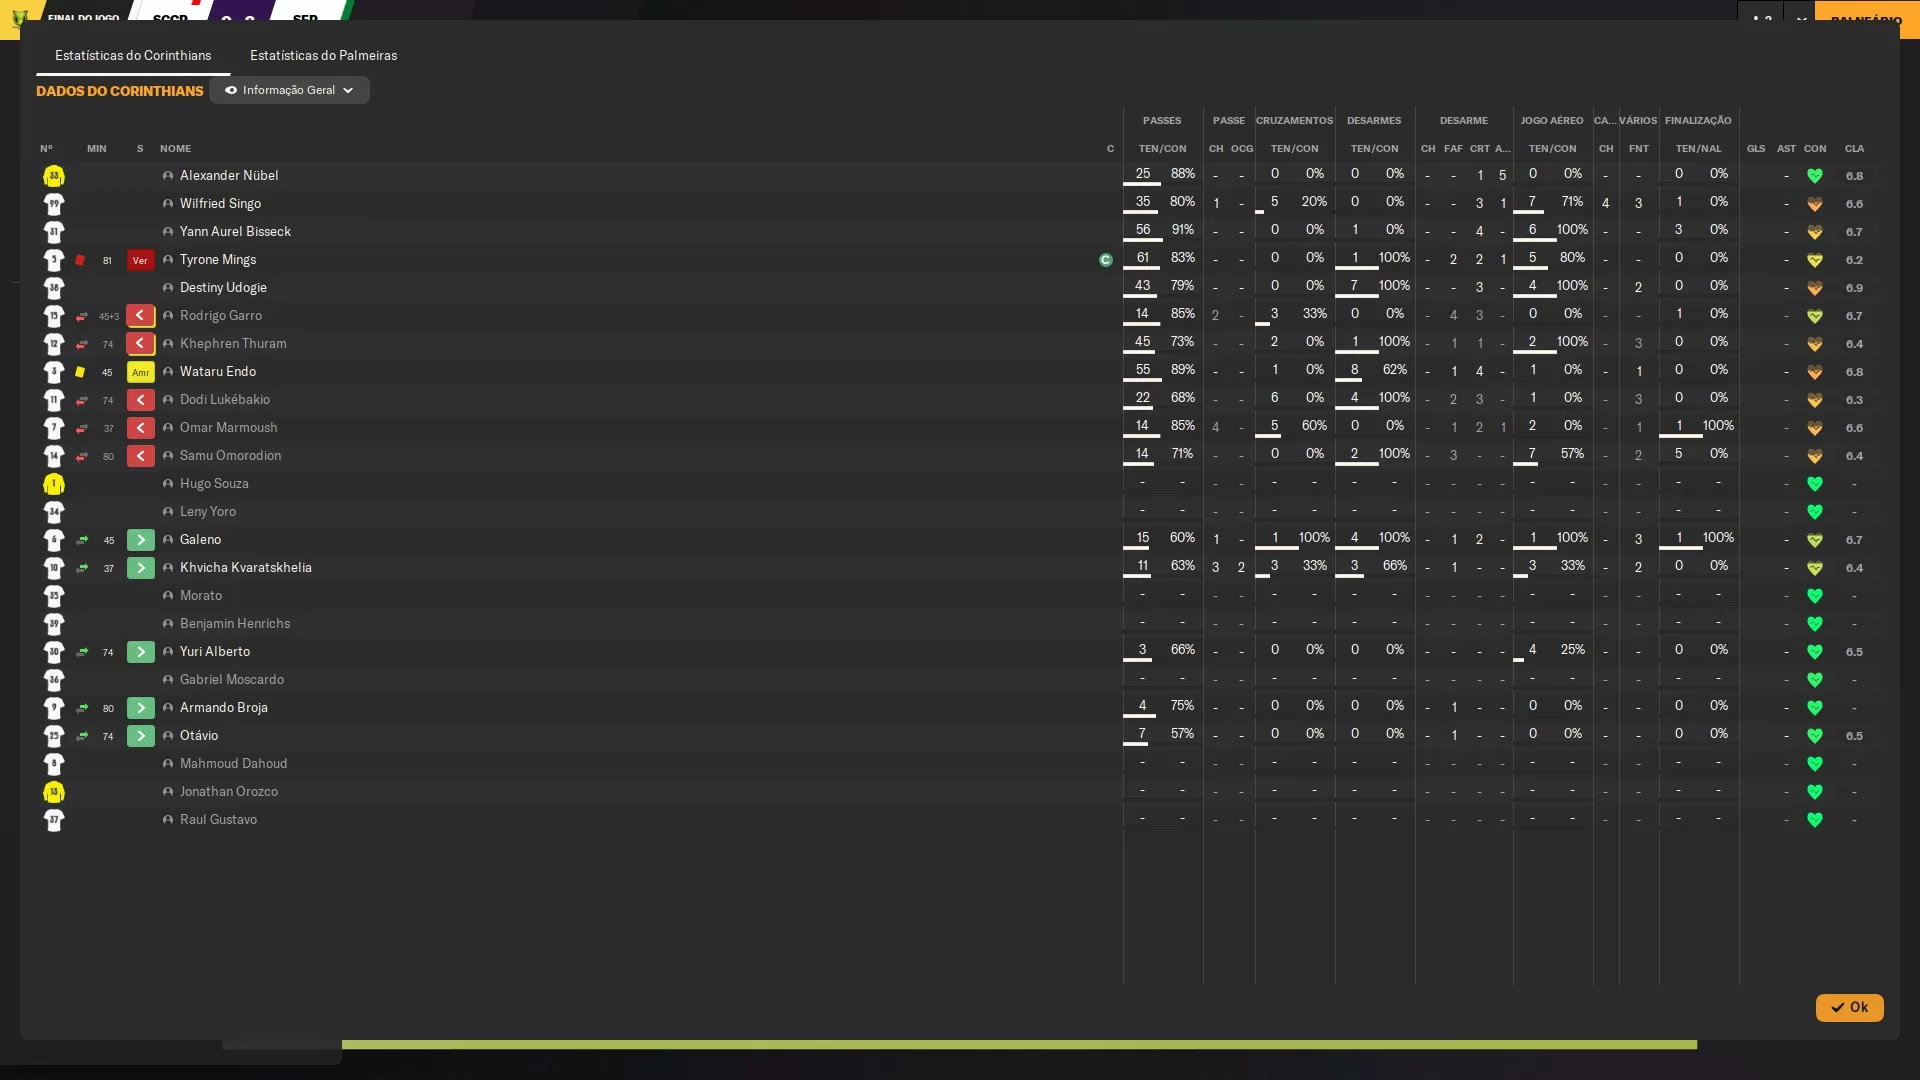The width and height of the screenshot is (1920, 1080).
Task: Open the Informação Geral view dropdown
Action: pos(289,90)
